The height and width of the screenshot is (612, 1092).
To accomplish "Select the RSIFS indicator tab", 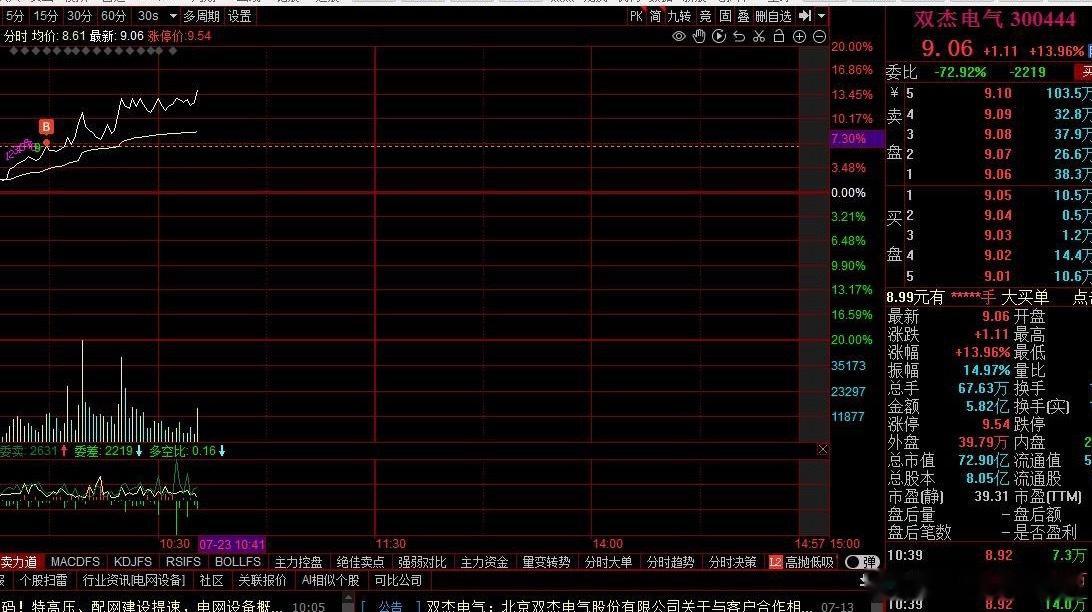I will point(183,561).
